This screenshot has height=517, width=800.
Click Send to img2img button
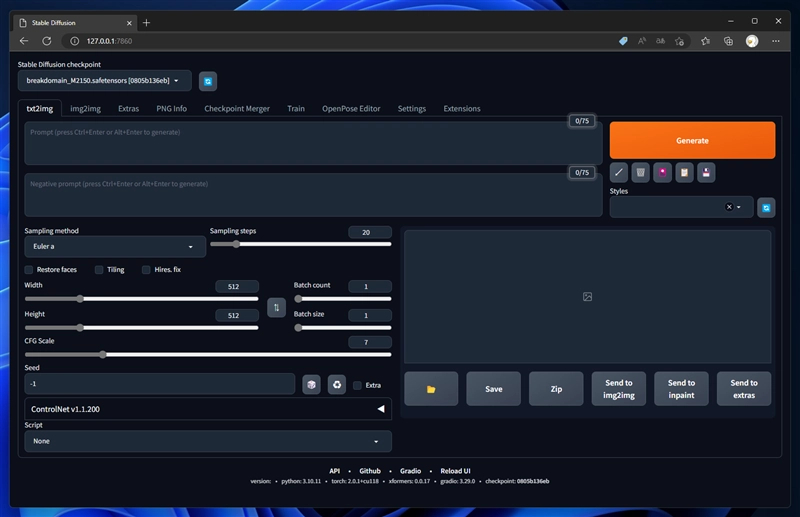tap(618, 389)
